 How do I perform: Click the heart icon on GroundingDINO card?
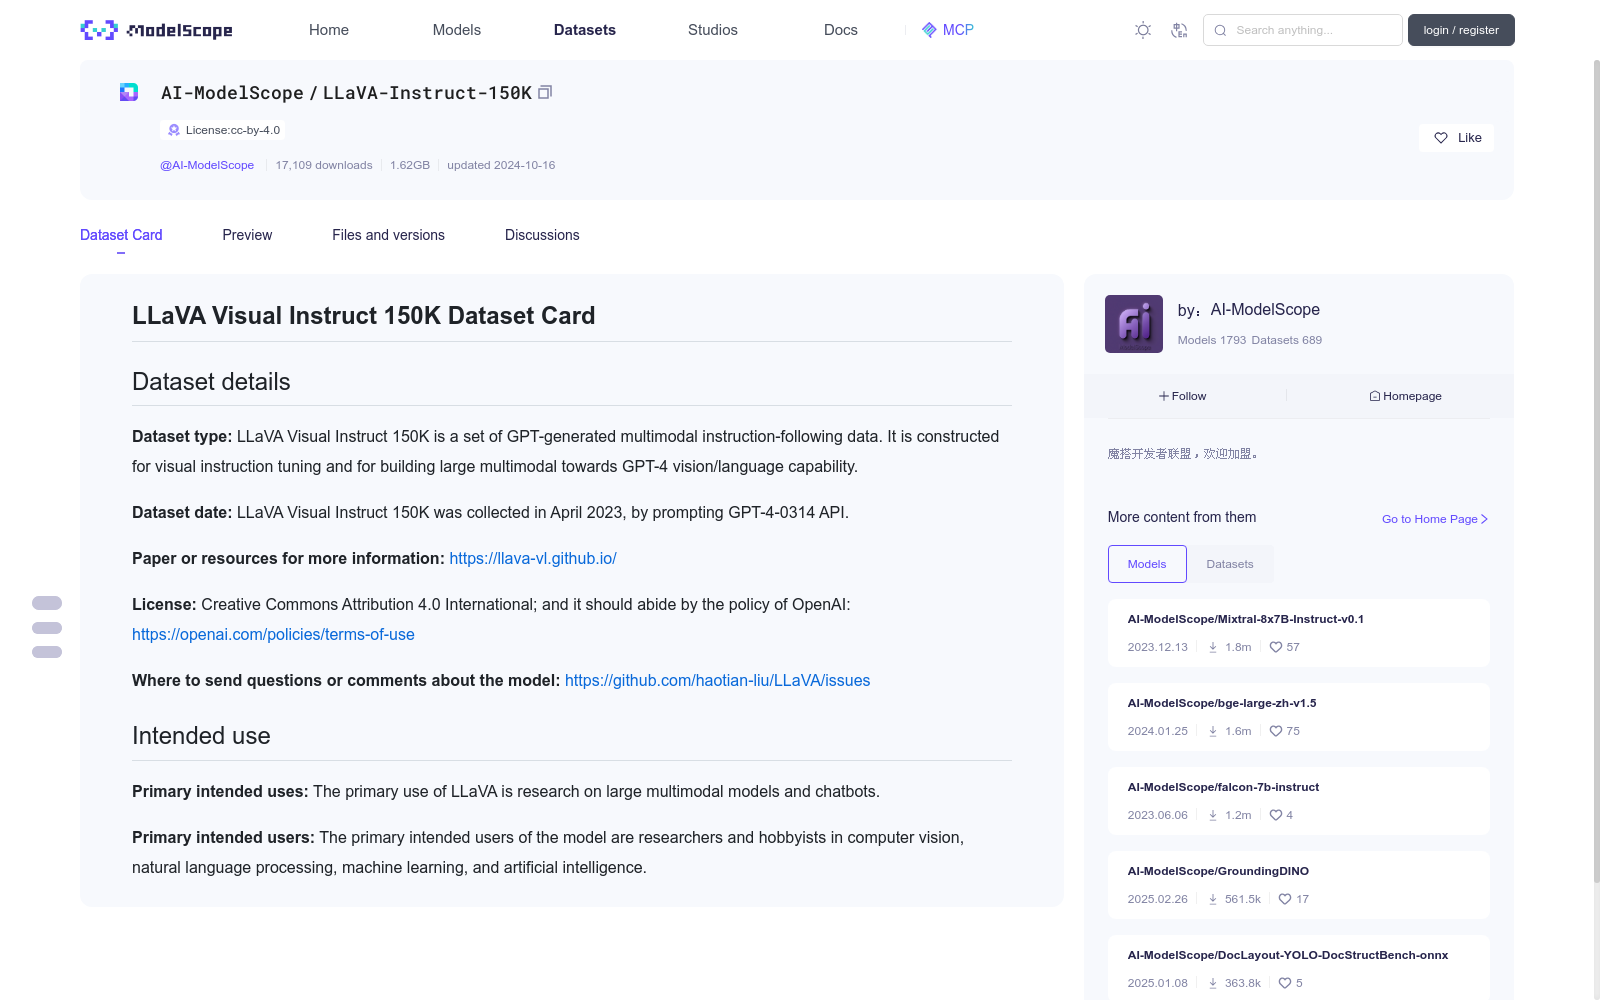pyautogui.click(x=1285, y=899)
